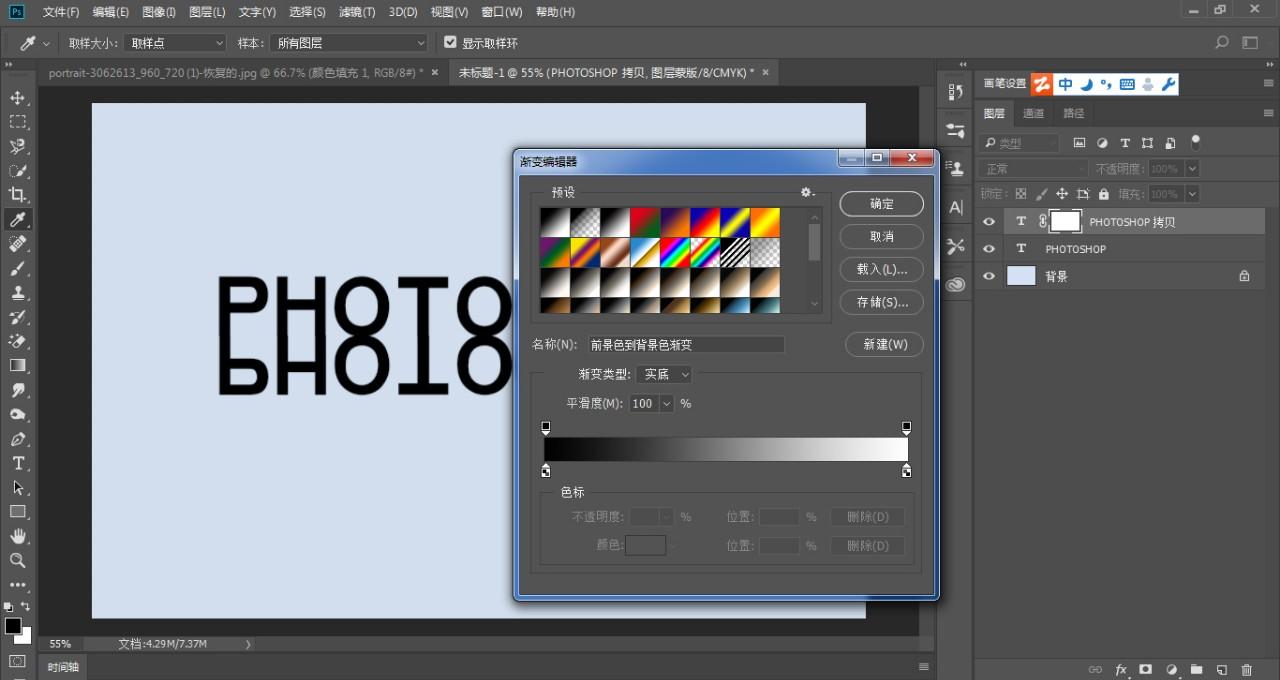Open the 样本 所有图层 dropdown
Screen dimensions: 1280x680
coord(348,43)
